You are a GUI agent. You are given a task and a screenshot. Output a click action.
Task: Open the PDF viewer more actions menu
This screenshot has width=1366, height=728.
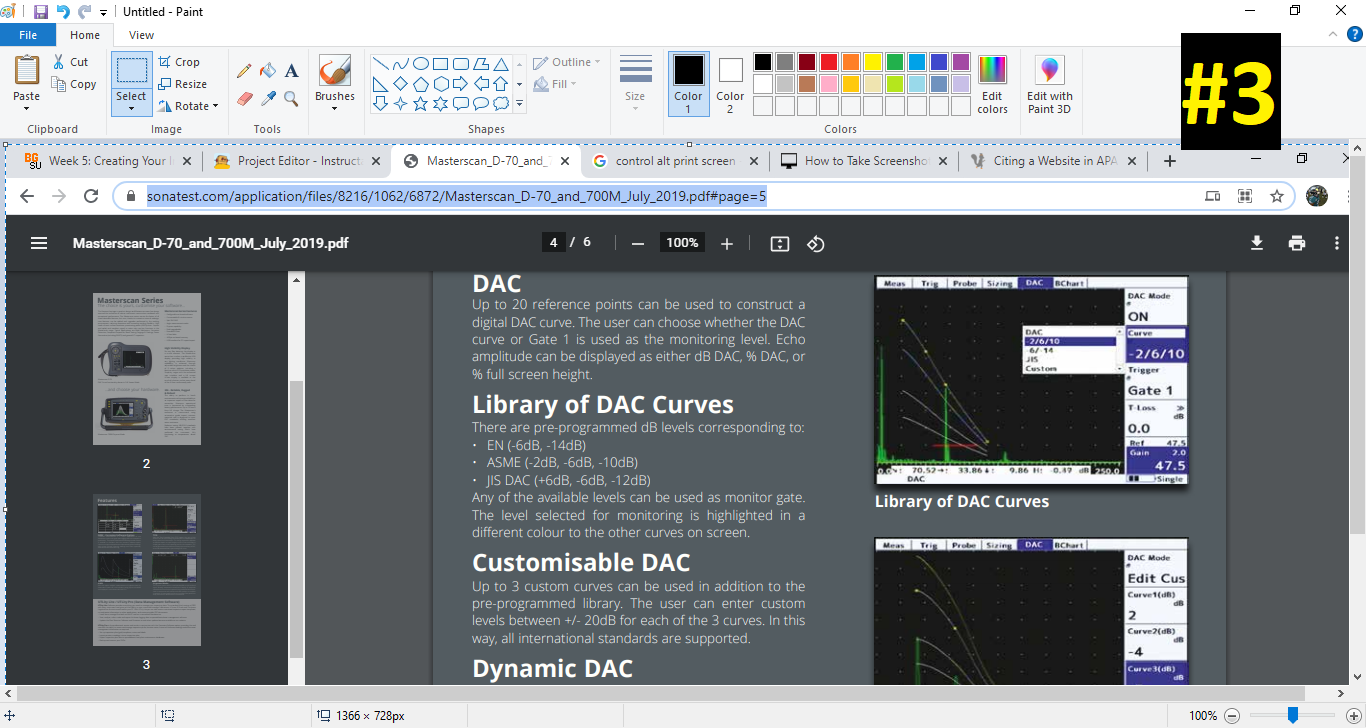(x=1337, y=243)
